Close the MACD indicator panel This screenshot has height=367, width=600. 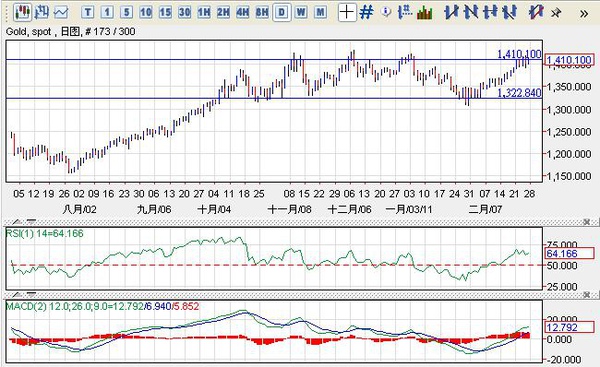[x=586, y=295]
